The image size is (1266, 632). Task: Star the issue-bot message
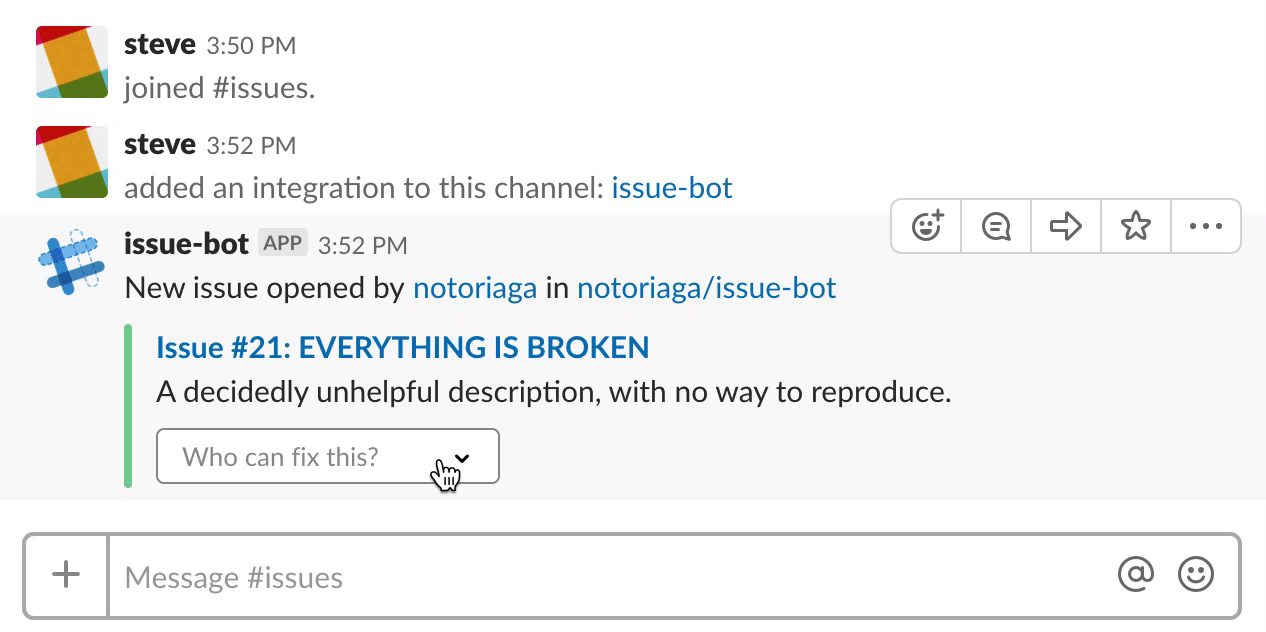(1136, 227)
